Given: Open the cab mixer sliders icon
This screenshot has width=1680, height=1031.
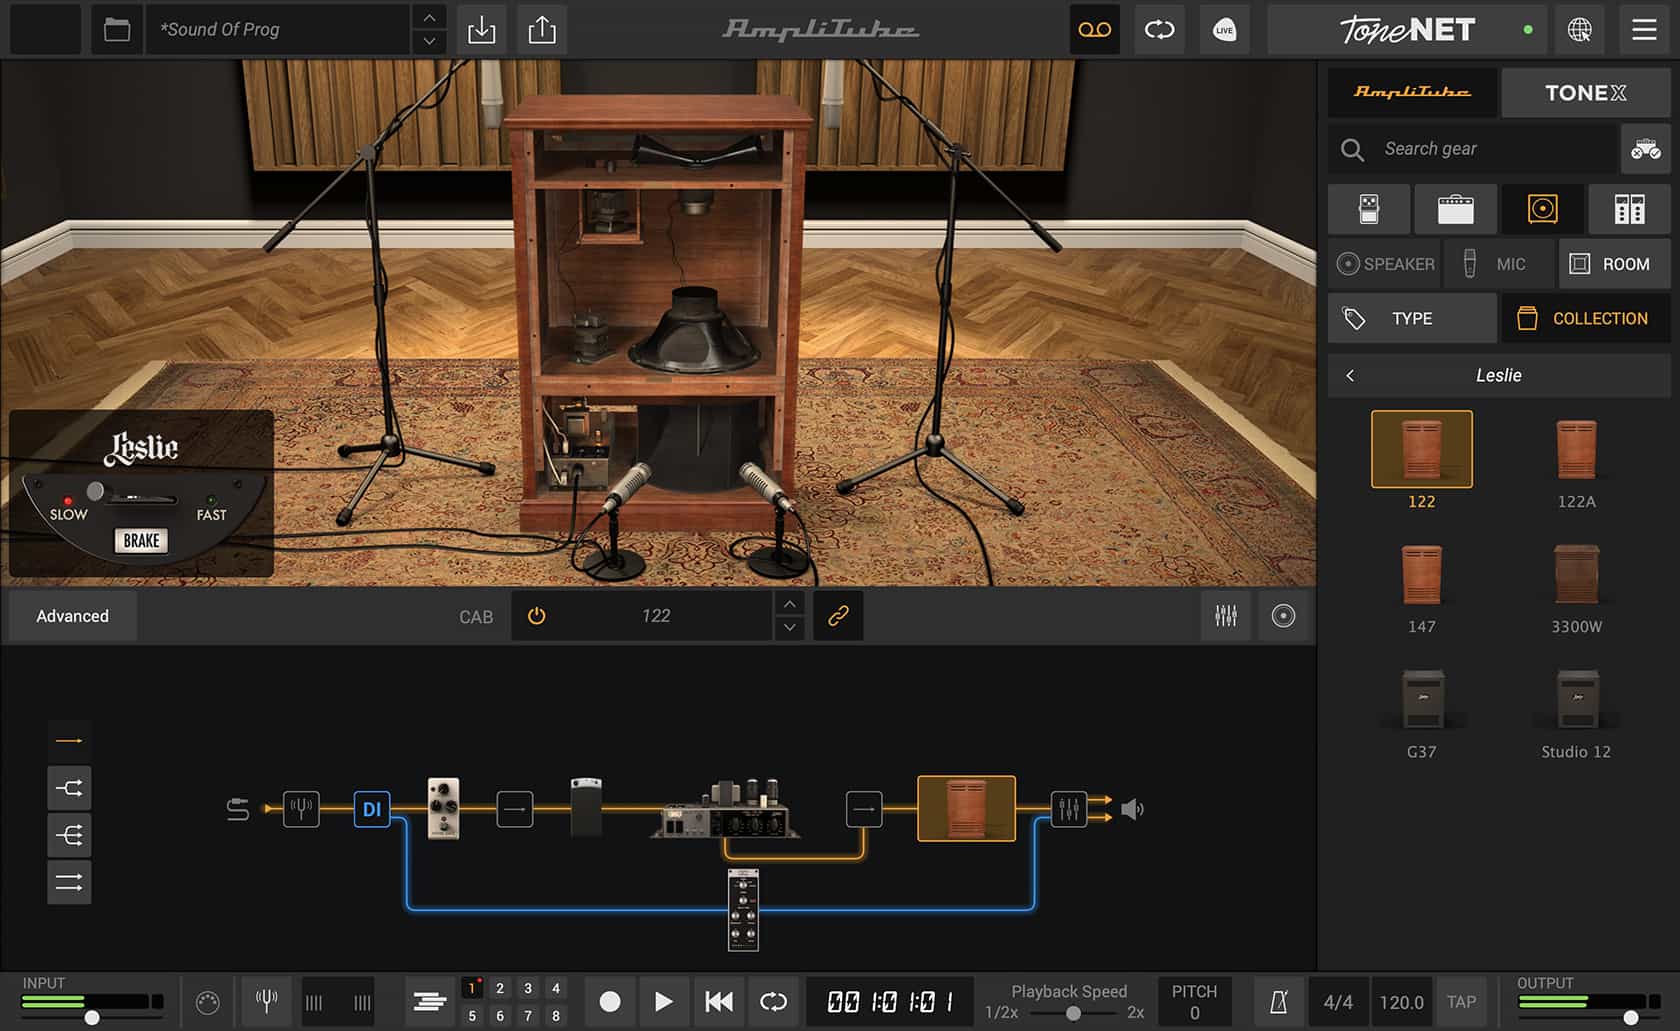Looking at the screenshot, I should (x=1226, y=616).
